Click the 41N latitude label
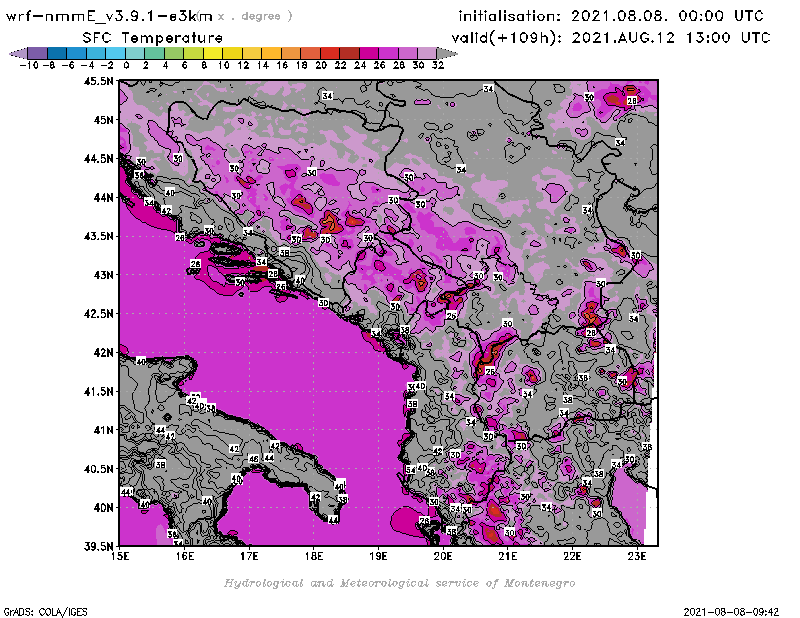Screen dimensions: 800x618 [x=103, y=430]
